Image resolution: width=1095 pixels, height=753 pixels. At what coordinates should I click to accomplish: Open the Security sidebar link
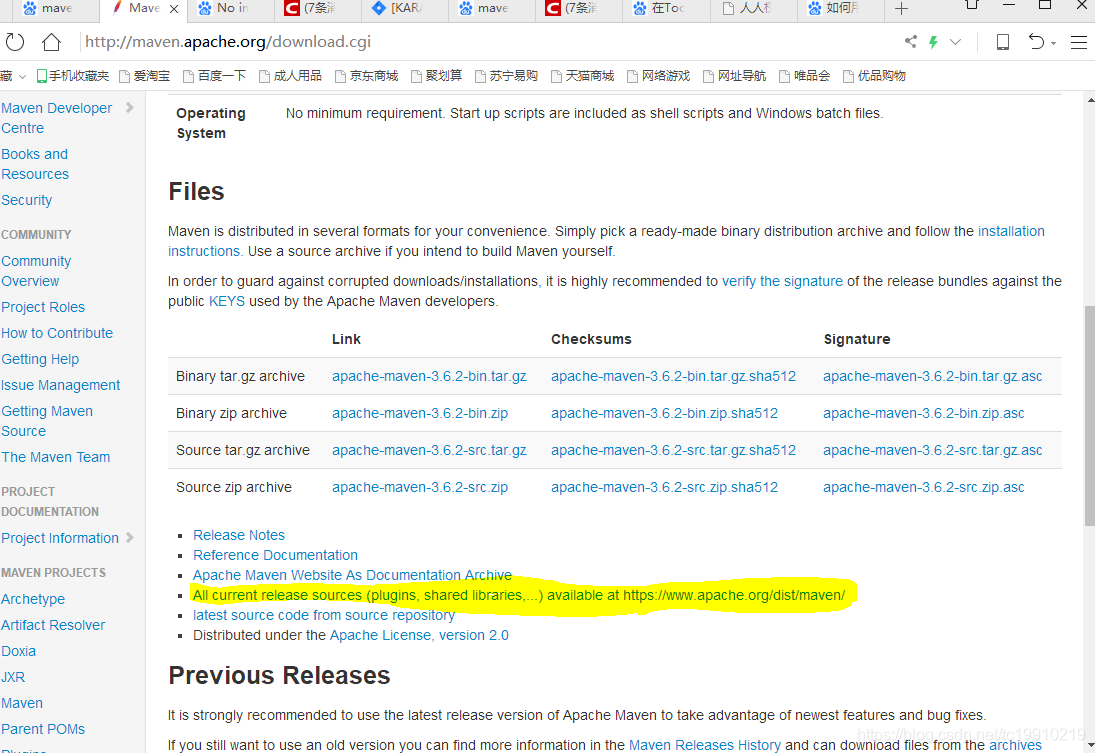(x=27, y=200)
